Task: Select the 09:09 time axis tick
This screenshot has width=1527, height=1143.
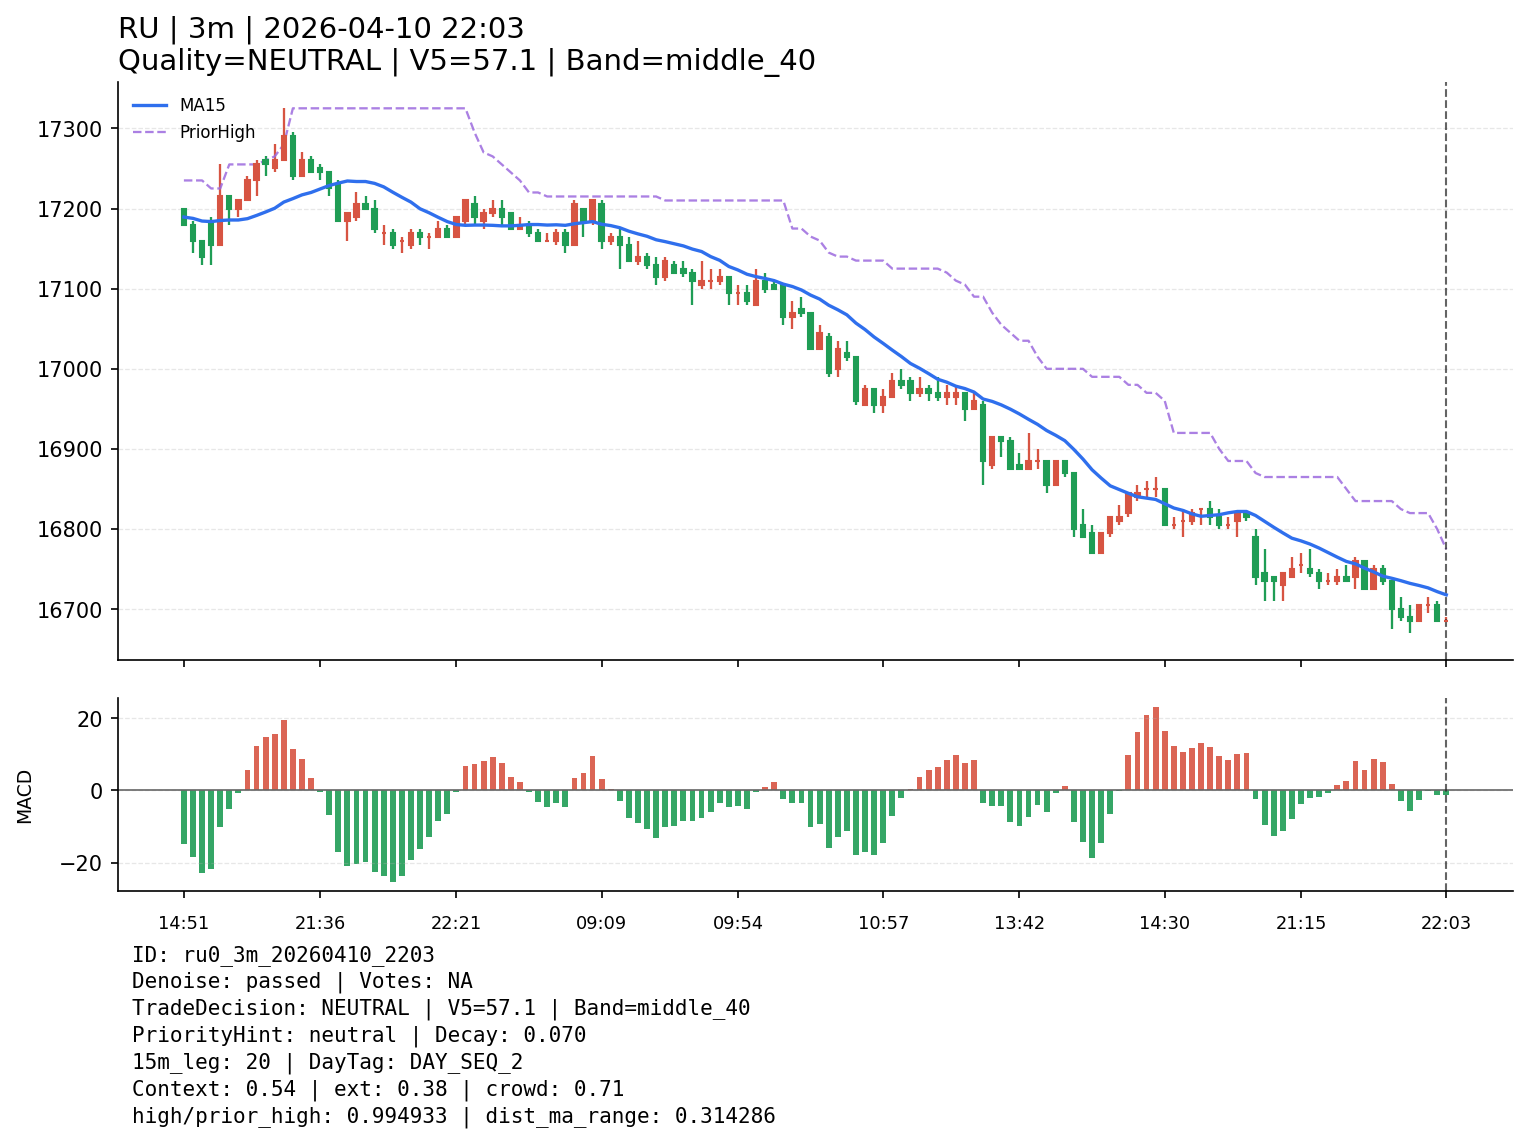Action: (x=601, y=923)
